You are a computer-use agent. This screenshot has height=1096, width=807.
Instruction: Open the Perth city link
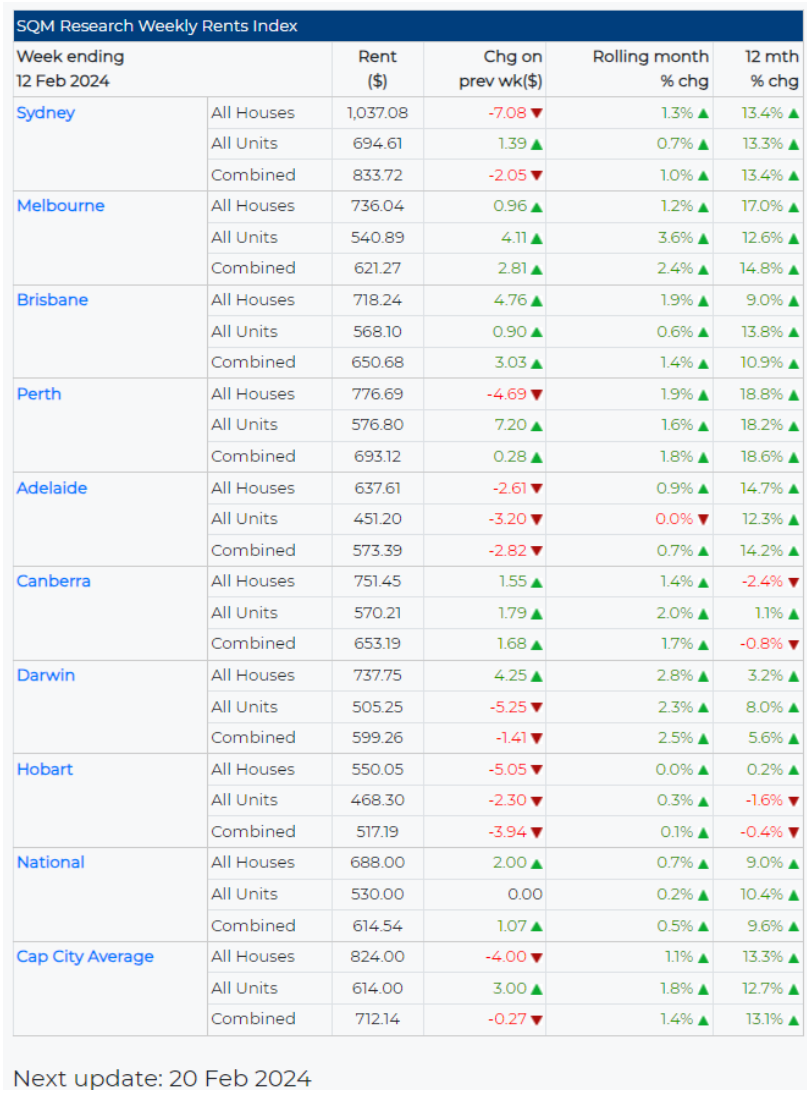click(39, 394)
